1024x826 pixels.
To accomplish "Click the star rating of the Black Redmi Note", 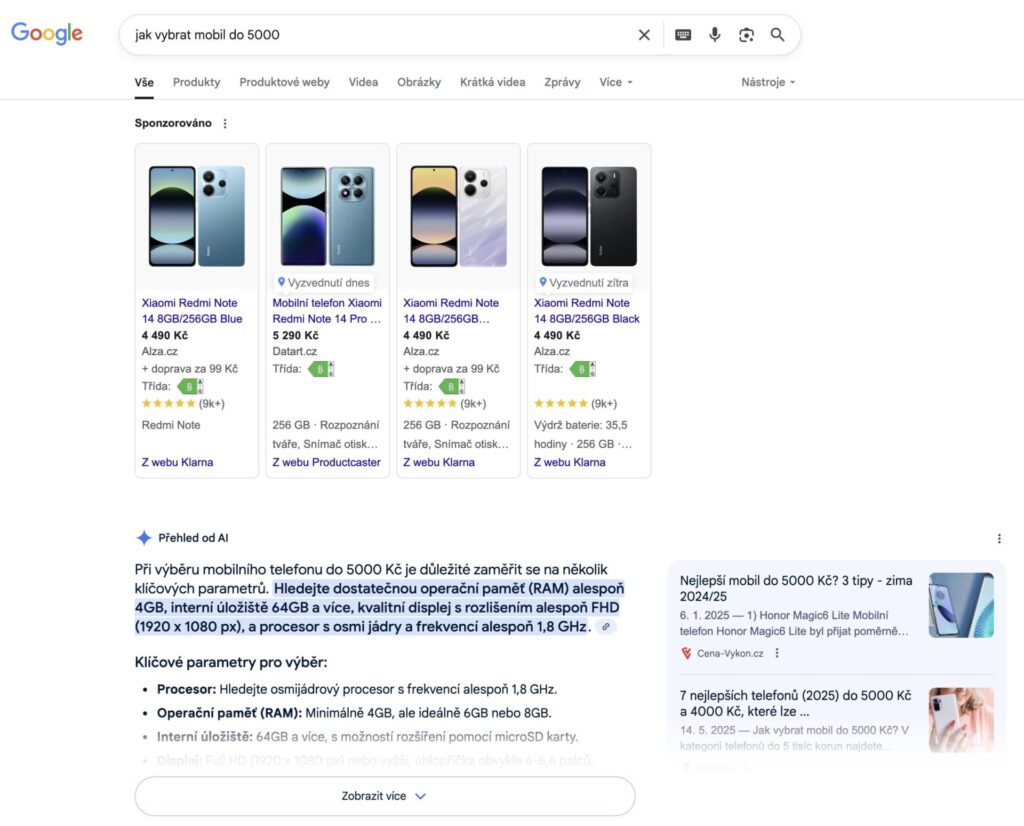I will pos(560,404).
